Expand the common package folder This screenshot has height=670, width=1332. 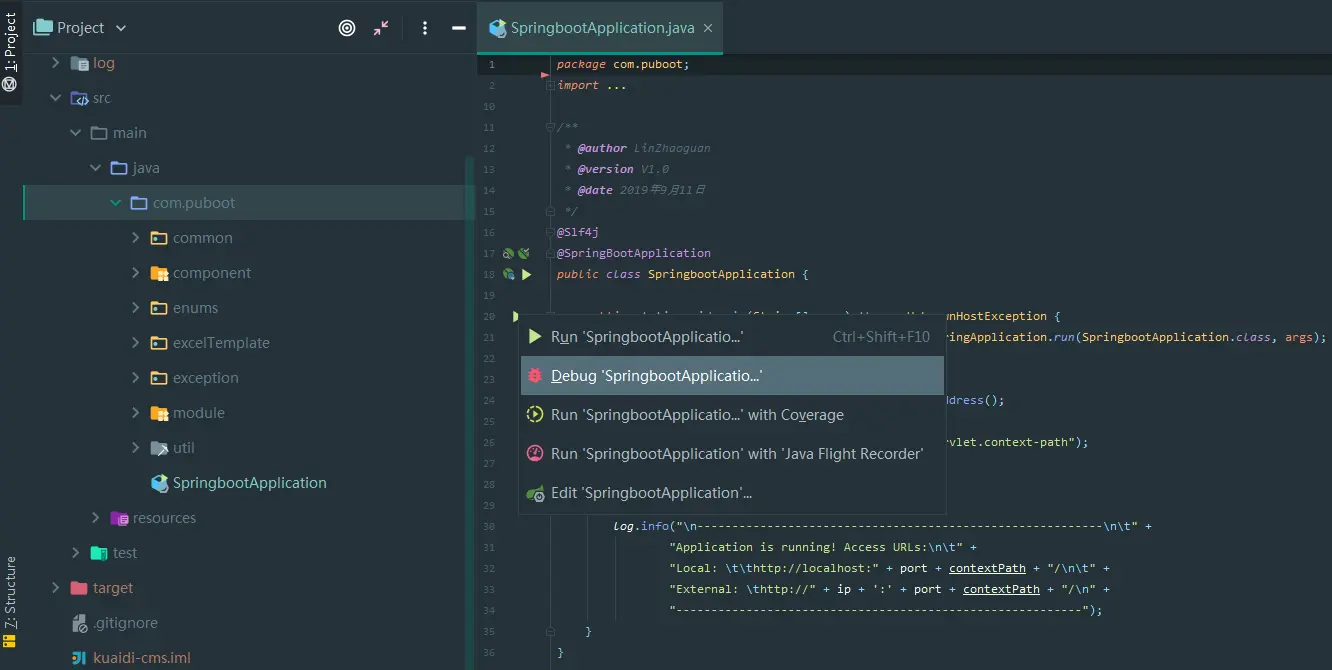tap(136, 238)
